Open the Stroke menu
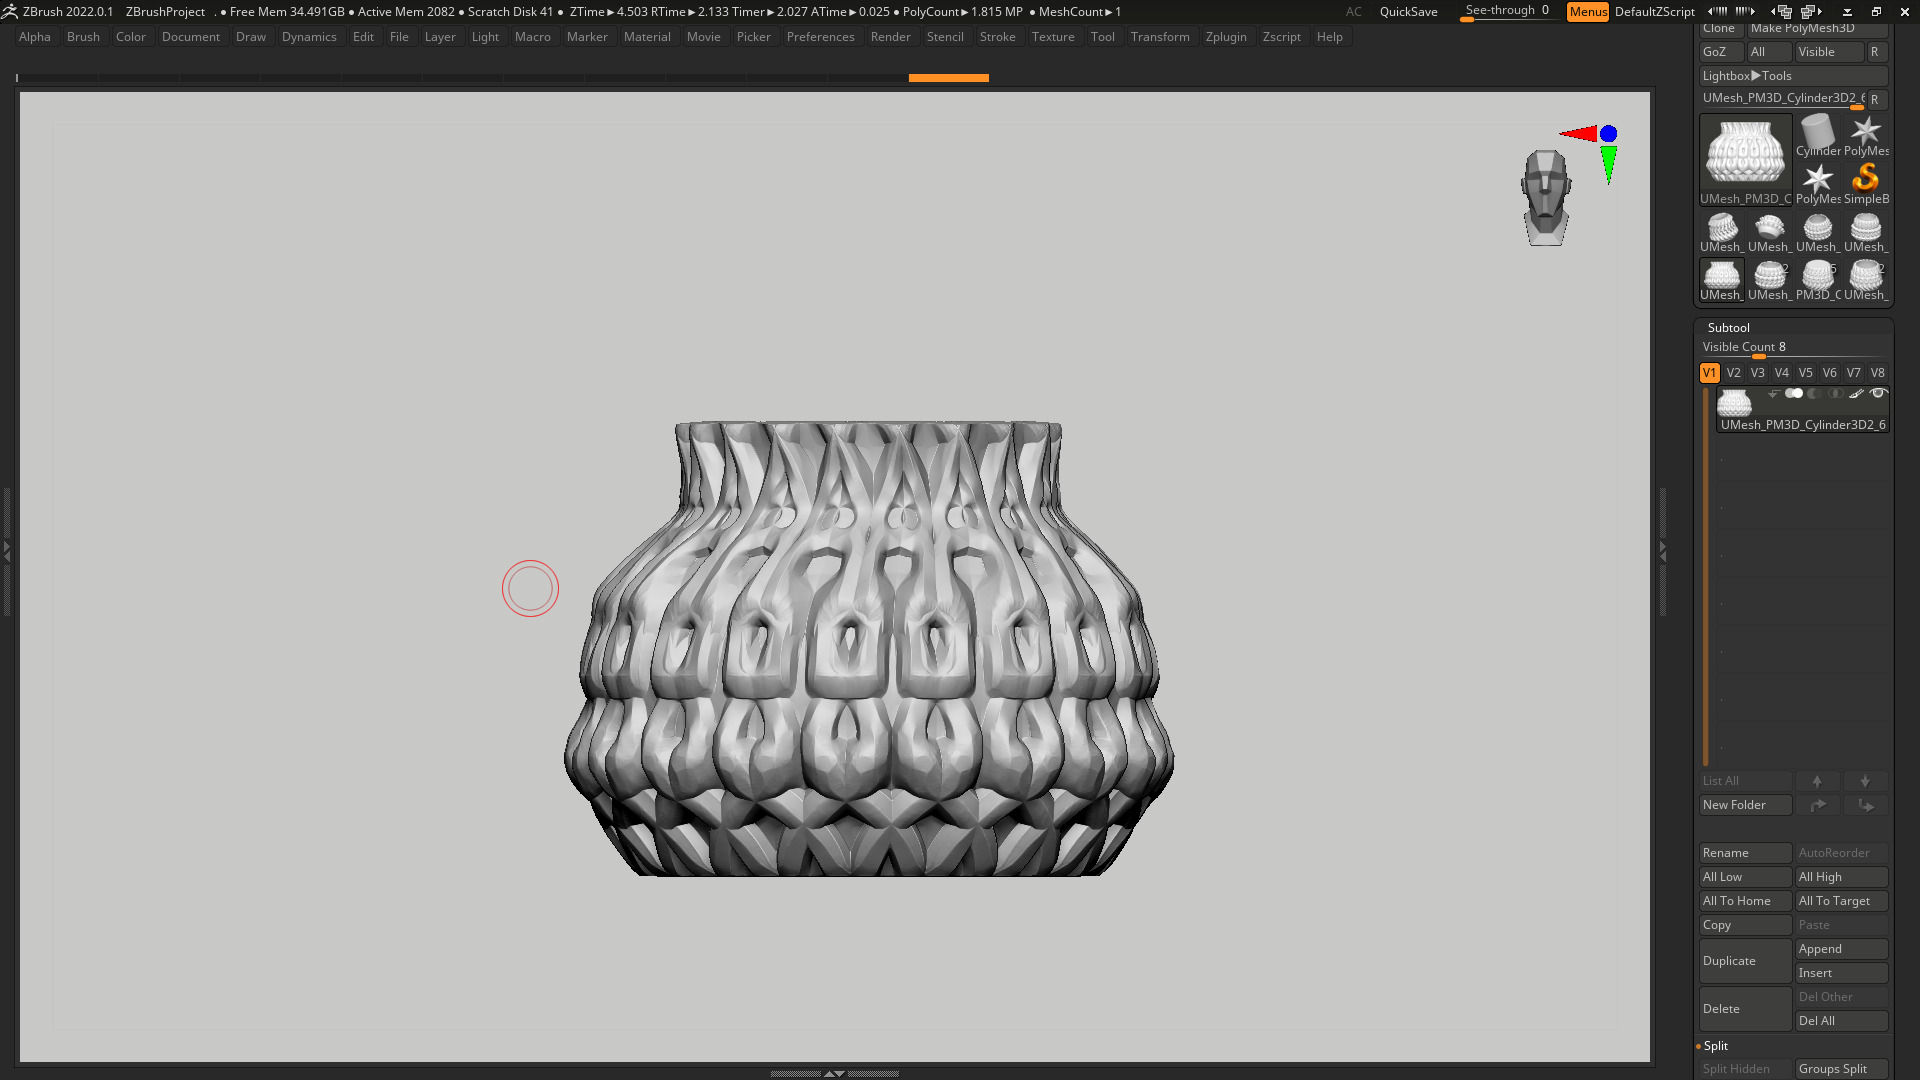The image size is (1920, 1080). click(x=997, y=37)
